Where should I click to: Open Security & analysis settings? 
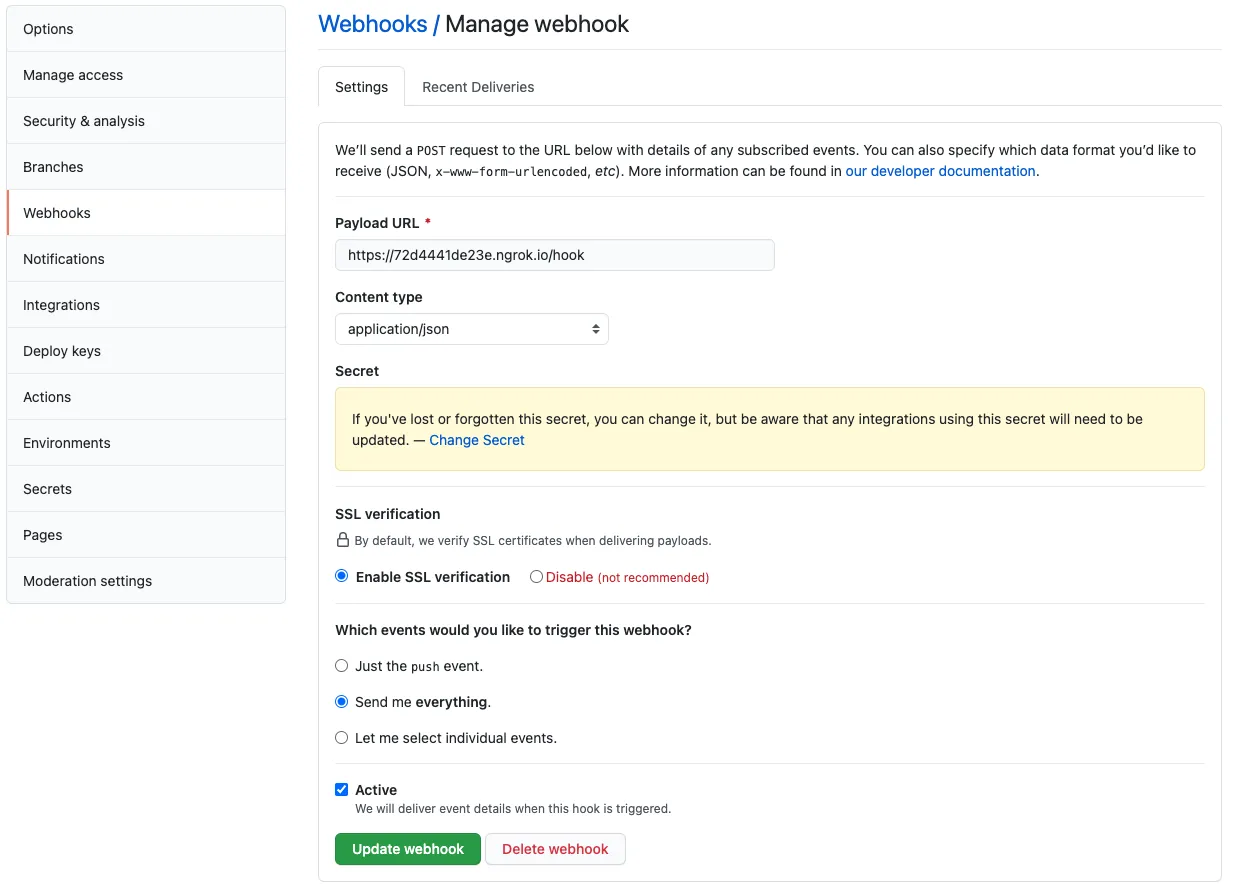tap(146, 121)
